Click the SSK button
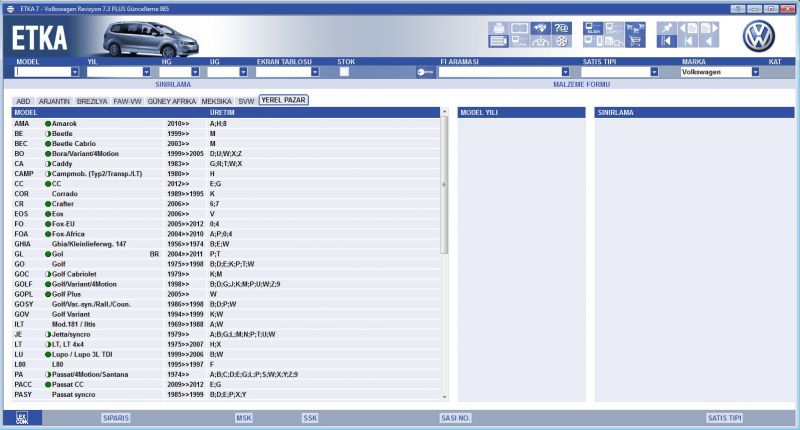Viewport: 800px width, 430px height. click(310, 418)
